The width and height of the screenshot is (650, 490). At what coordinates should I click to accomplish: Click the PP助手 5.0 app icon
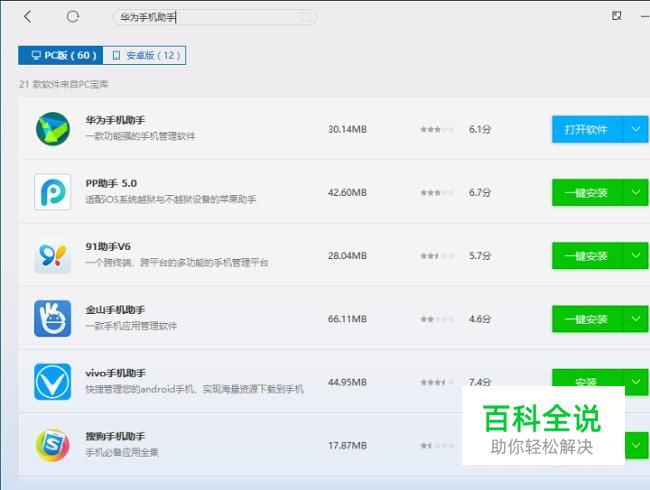(x=53, y=192)
